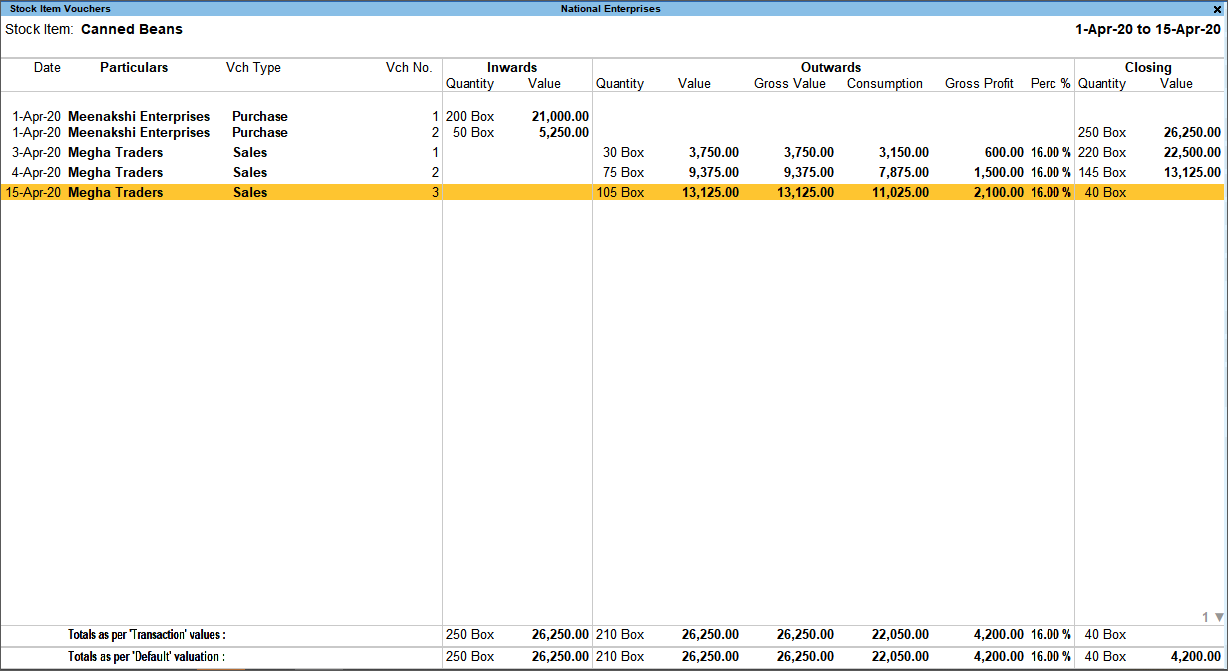Click the Closing Value column header
The width and height of the screenshot is (1228, 671).
click(x=1176, y=83)
